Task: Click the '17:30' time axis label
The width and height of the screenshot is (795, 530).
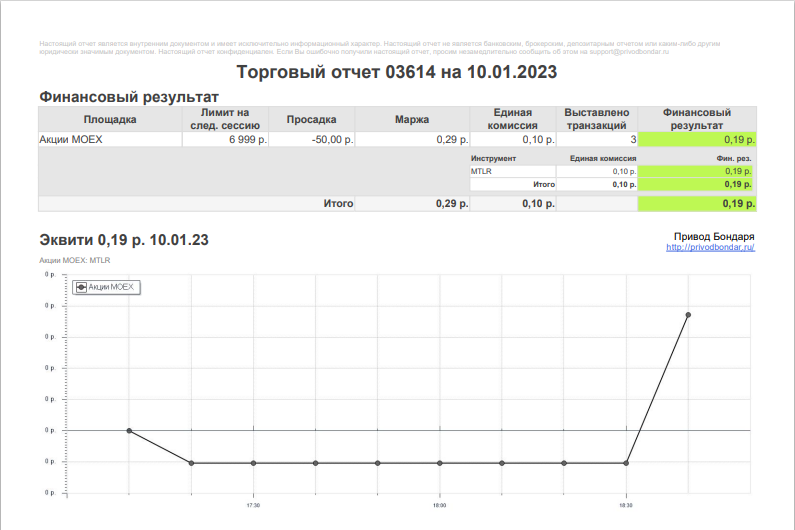Action: (x=254, y=506)
